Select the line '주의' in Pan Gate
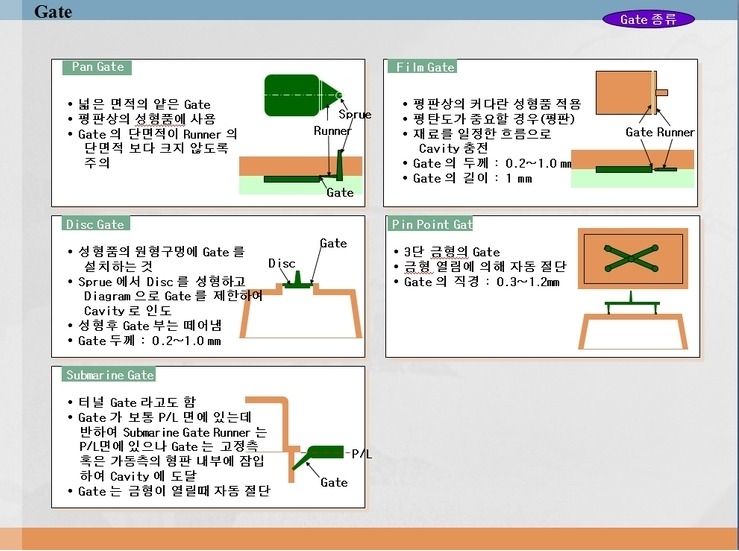Image resolution: width=739 pixels, height=551 pixels. [97, 163]
